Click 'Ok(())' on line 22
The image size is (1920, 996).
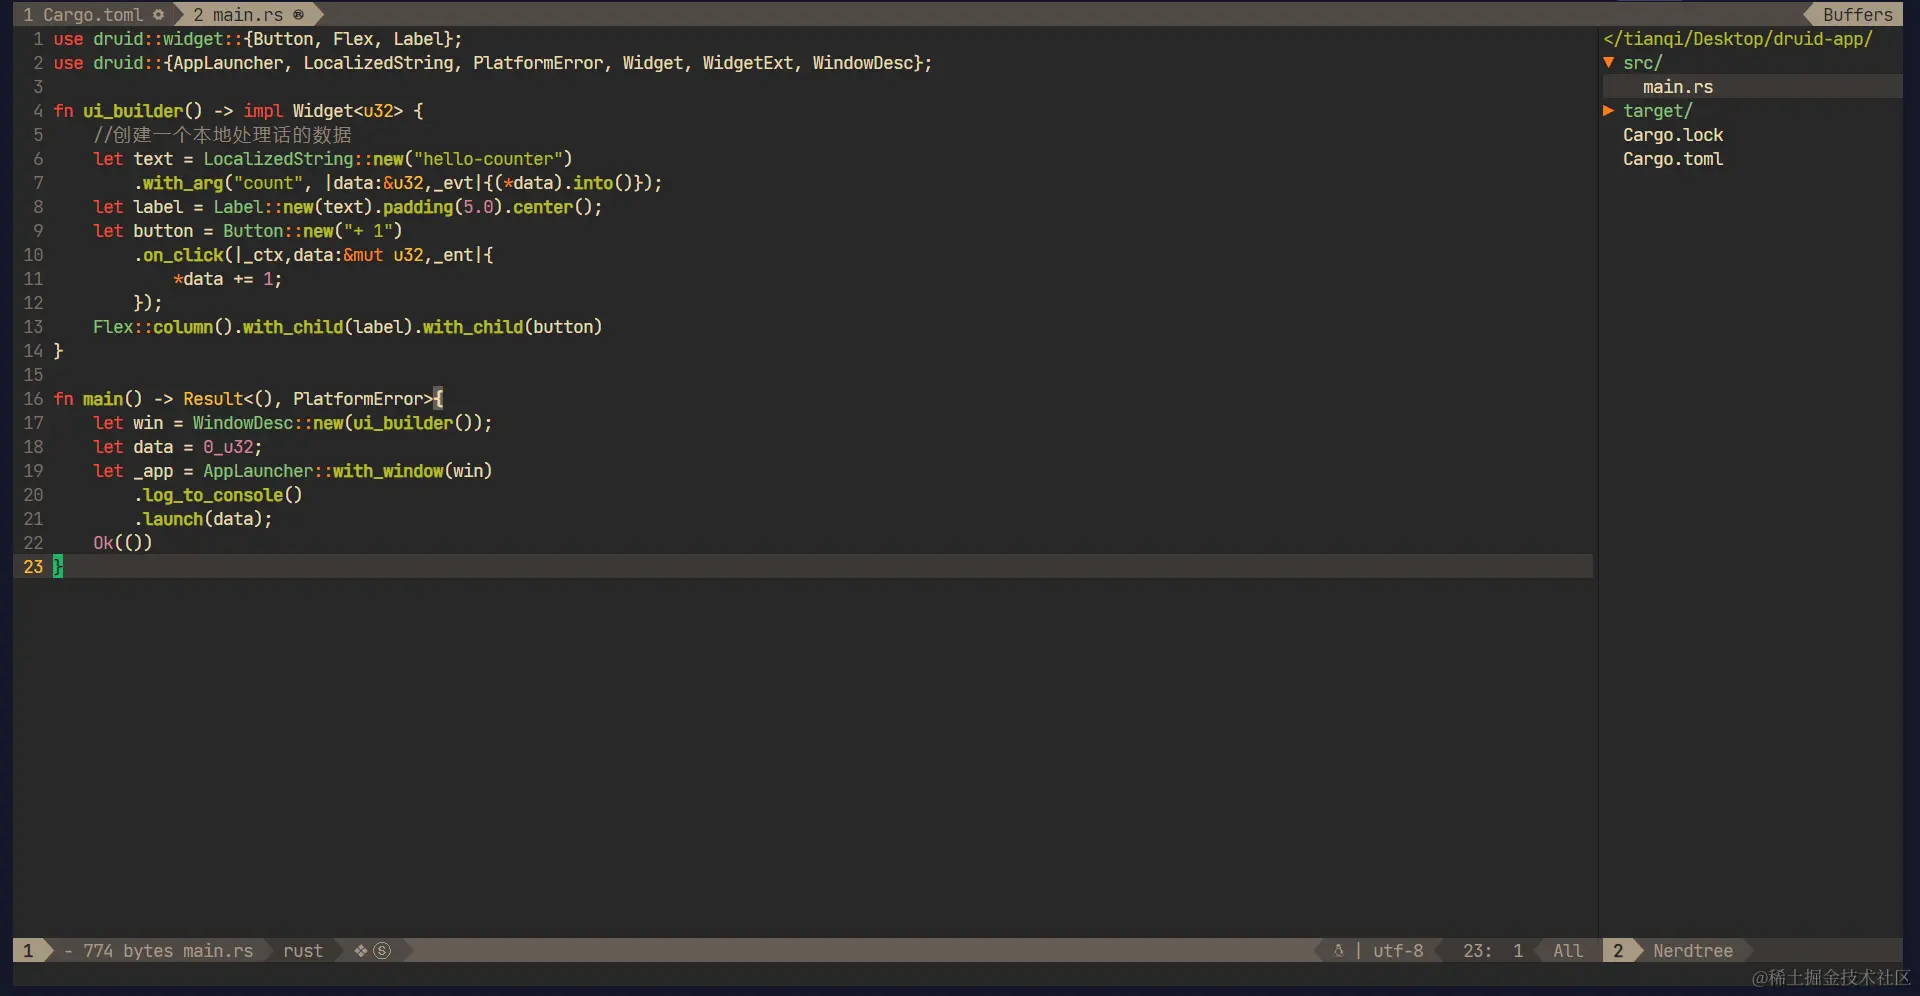(x=123, y=543)
